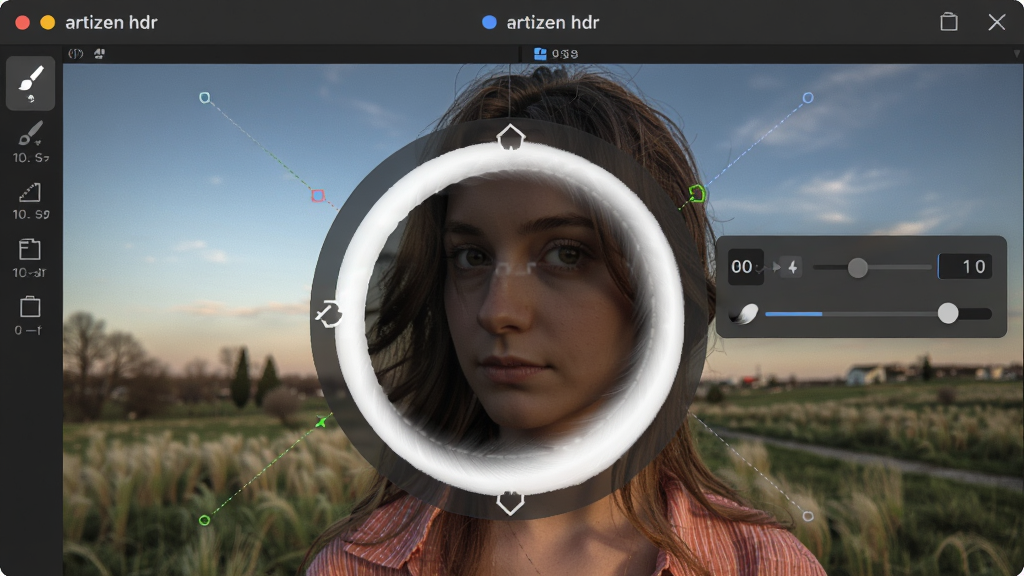This screenshot has width=1024, height=576.
Task: Click the clipboard tool labeled 0-f
Action: [29, 315]
